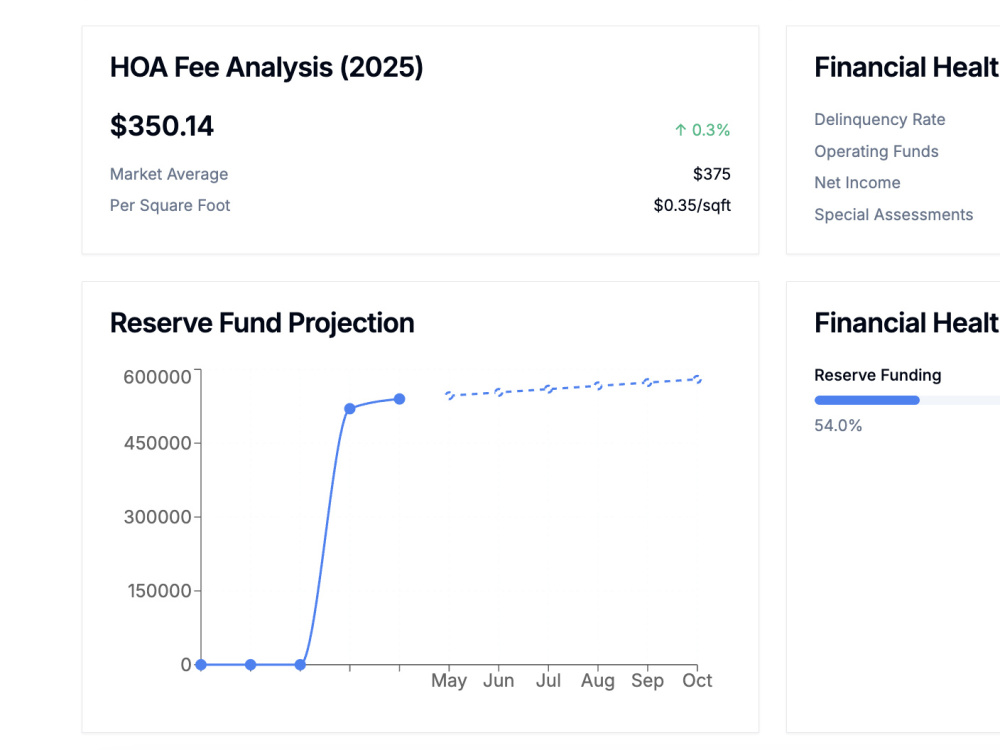
Task: Select the $350.14 HOA fee amount
Action: pos(162,126)
